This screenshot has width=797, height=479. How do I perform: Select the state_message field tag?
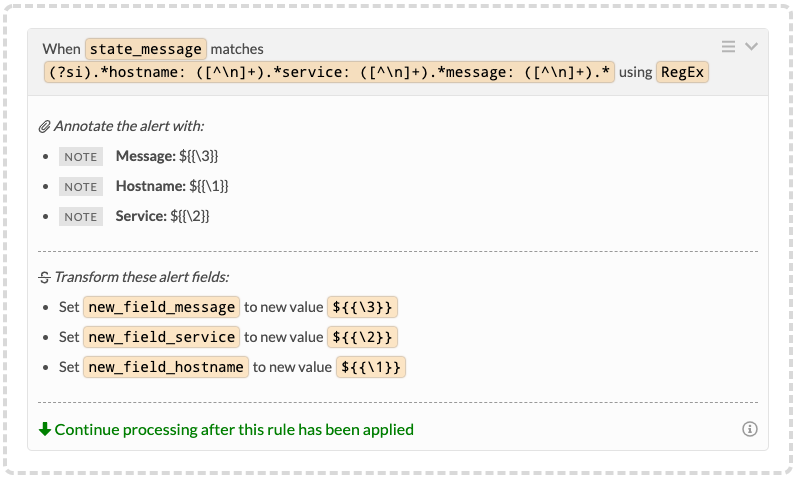pyautogui.click(x=146, y=49)
